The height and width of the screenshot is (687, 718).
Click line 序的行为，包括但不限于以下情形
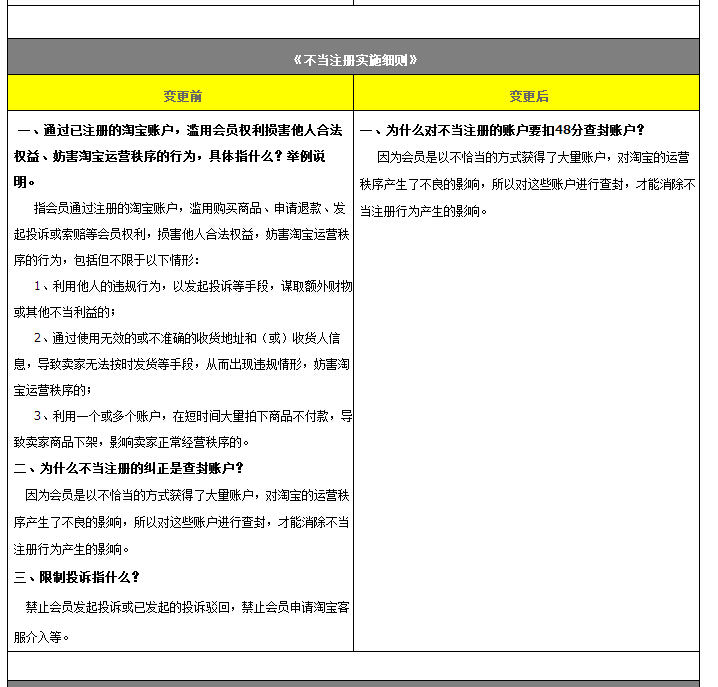(x=106, y=260)
